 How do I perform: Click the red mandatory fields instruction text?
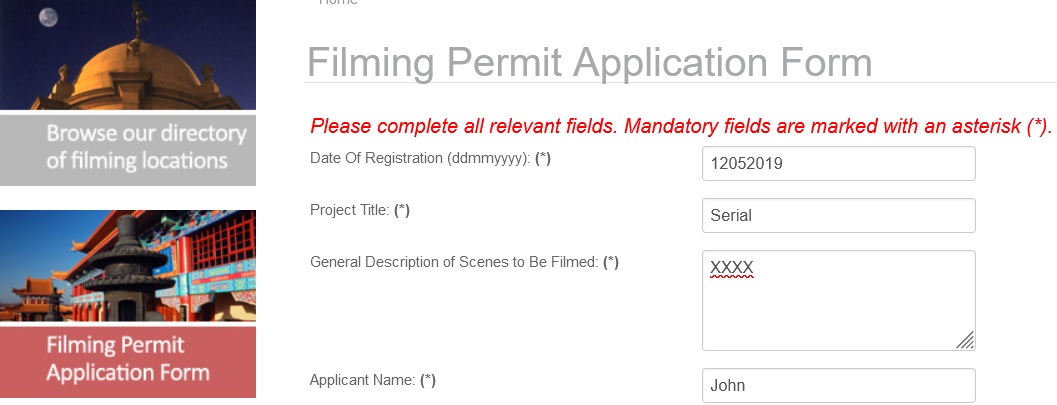coord(680,126)
